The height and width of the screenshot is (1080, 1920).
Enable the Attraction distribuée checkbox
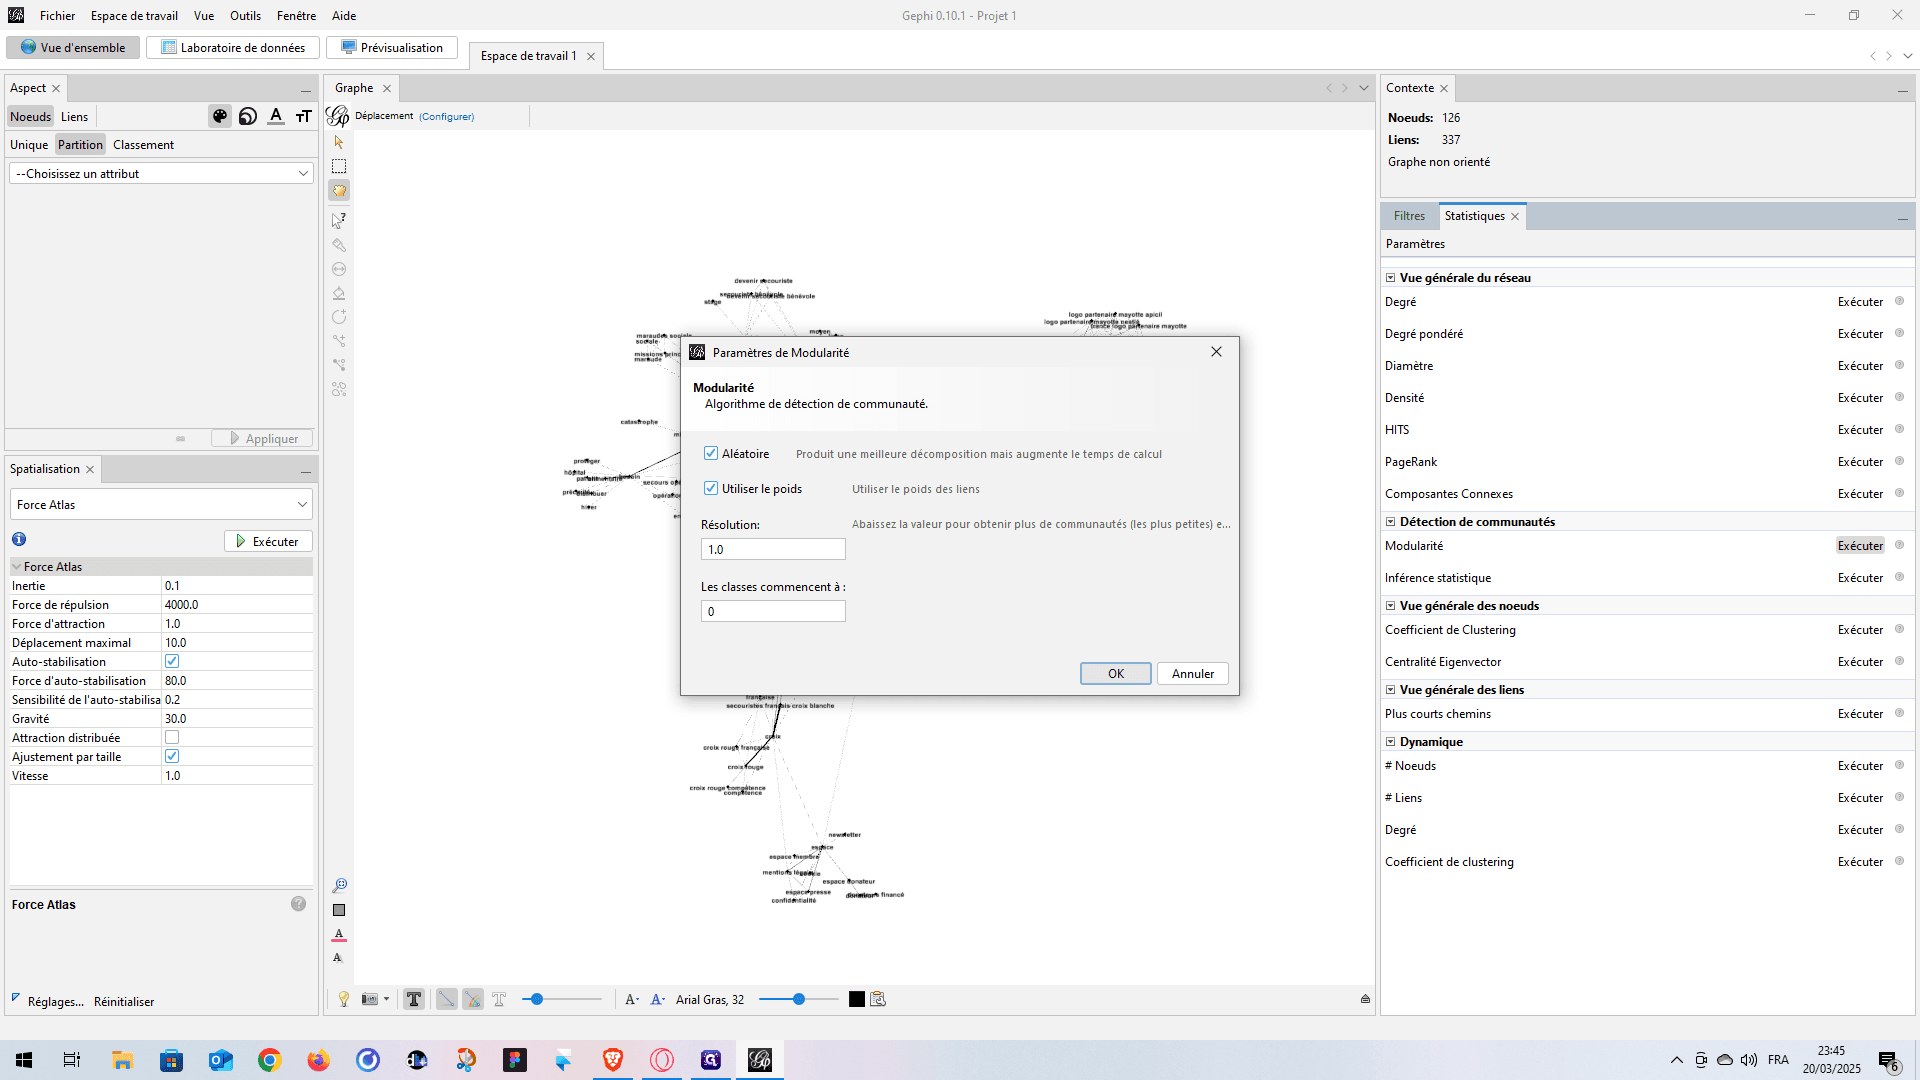[172, 737]
